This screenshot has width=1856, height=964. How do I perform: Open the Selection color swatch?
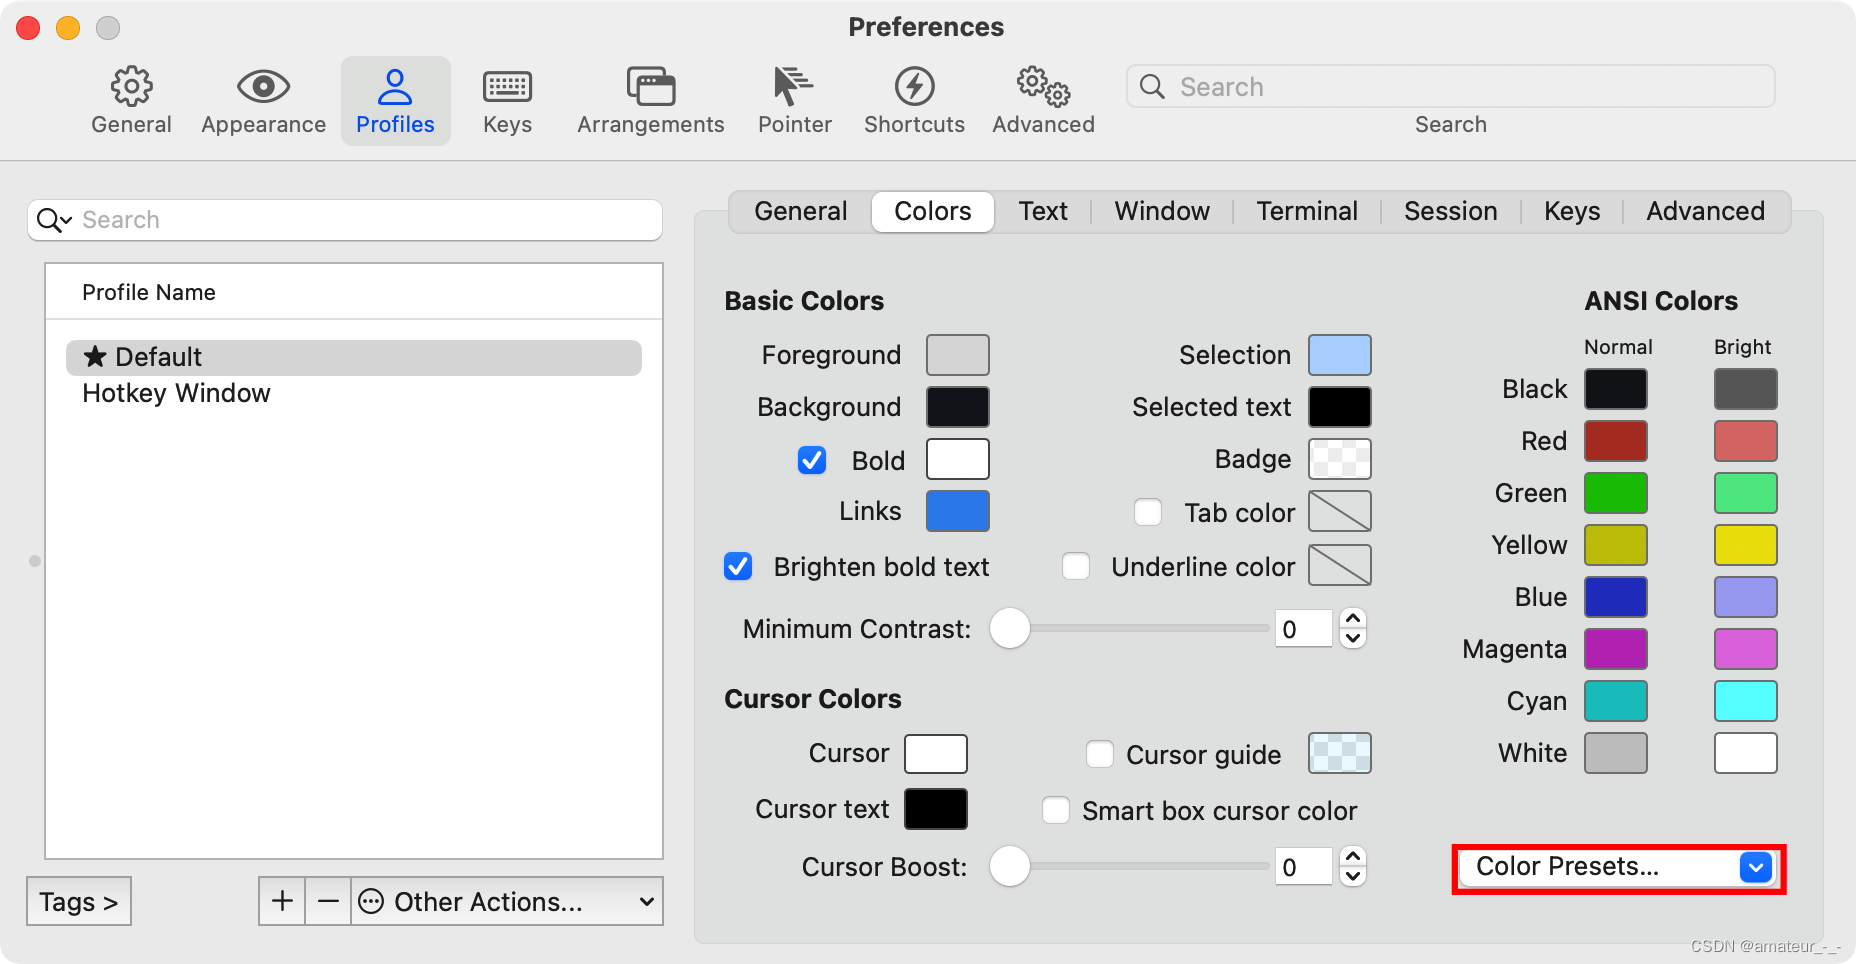point(1340,355)
